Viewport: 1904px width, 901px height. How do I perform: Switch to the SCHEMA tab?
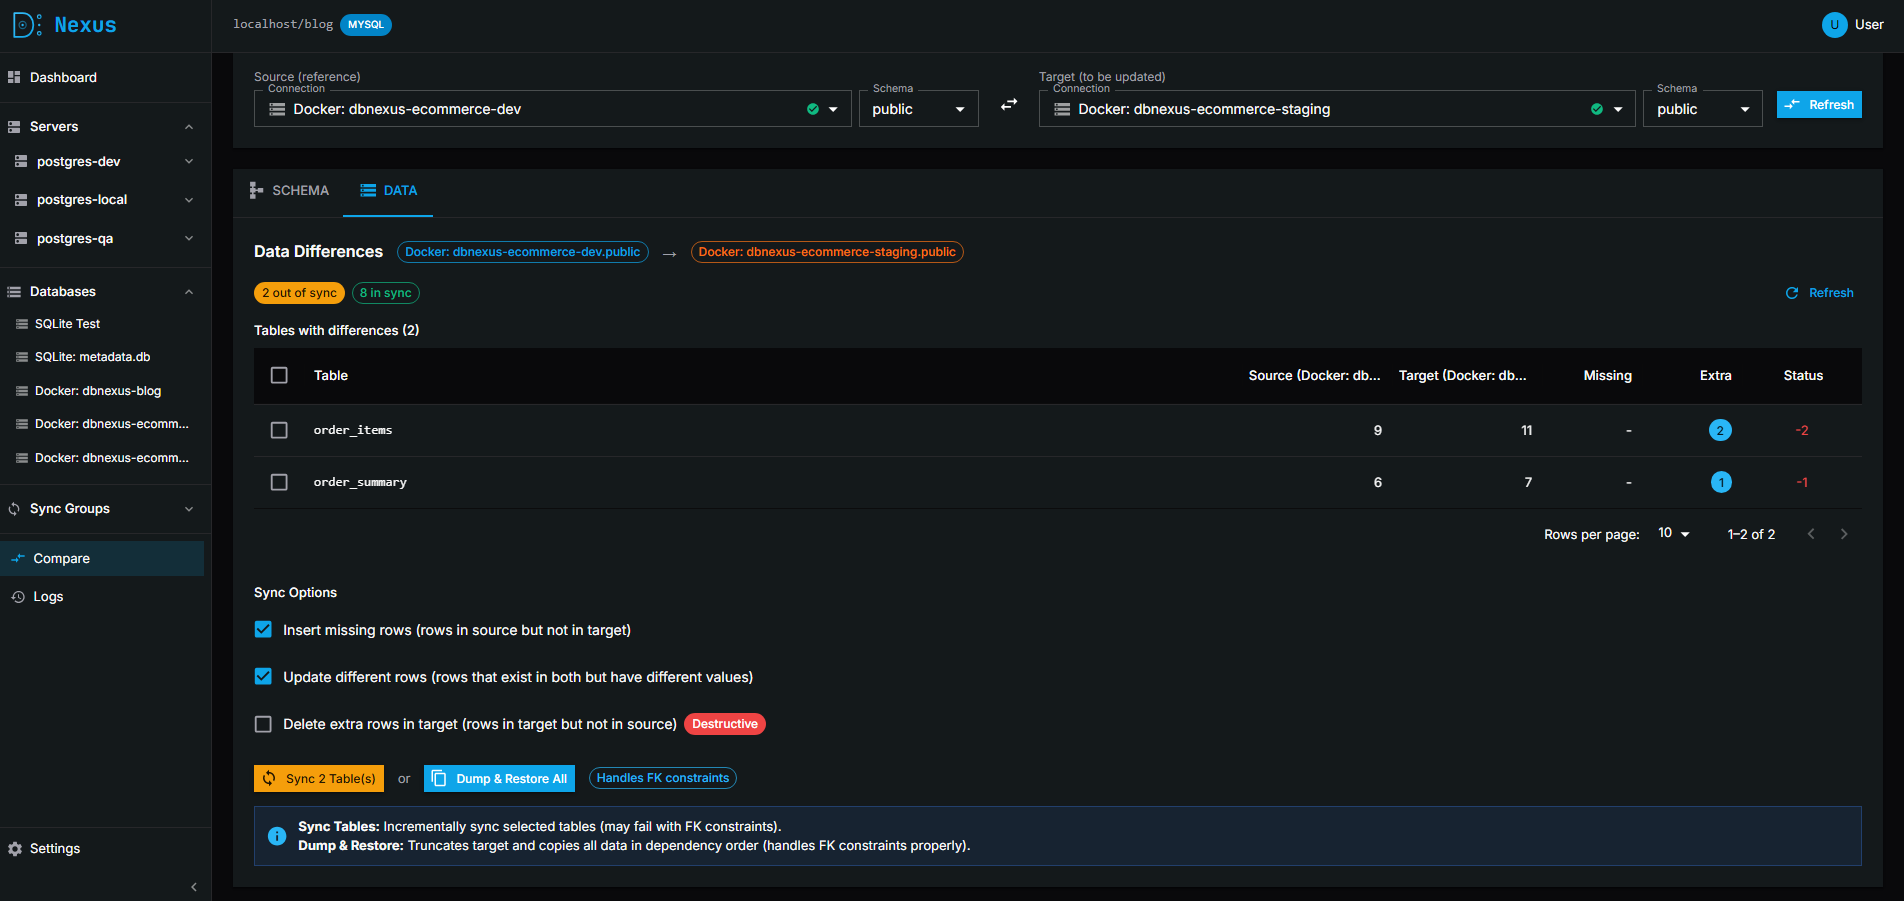(289, 191)
